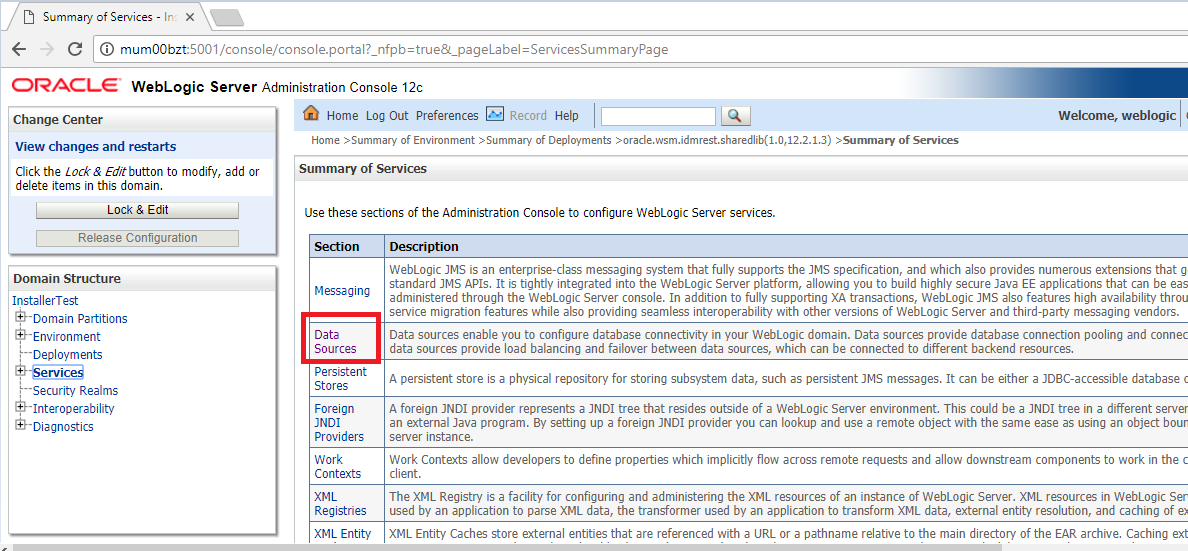
Task: Click the browser address bar URL
Action: [x=394, y=49]
